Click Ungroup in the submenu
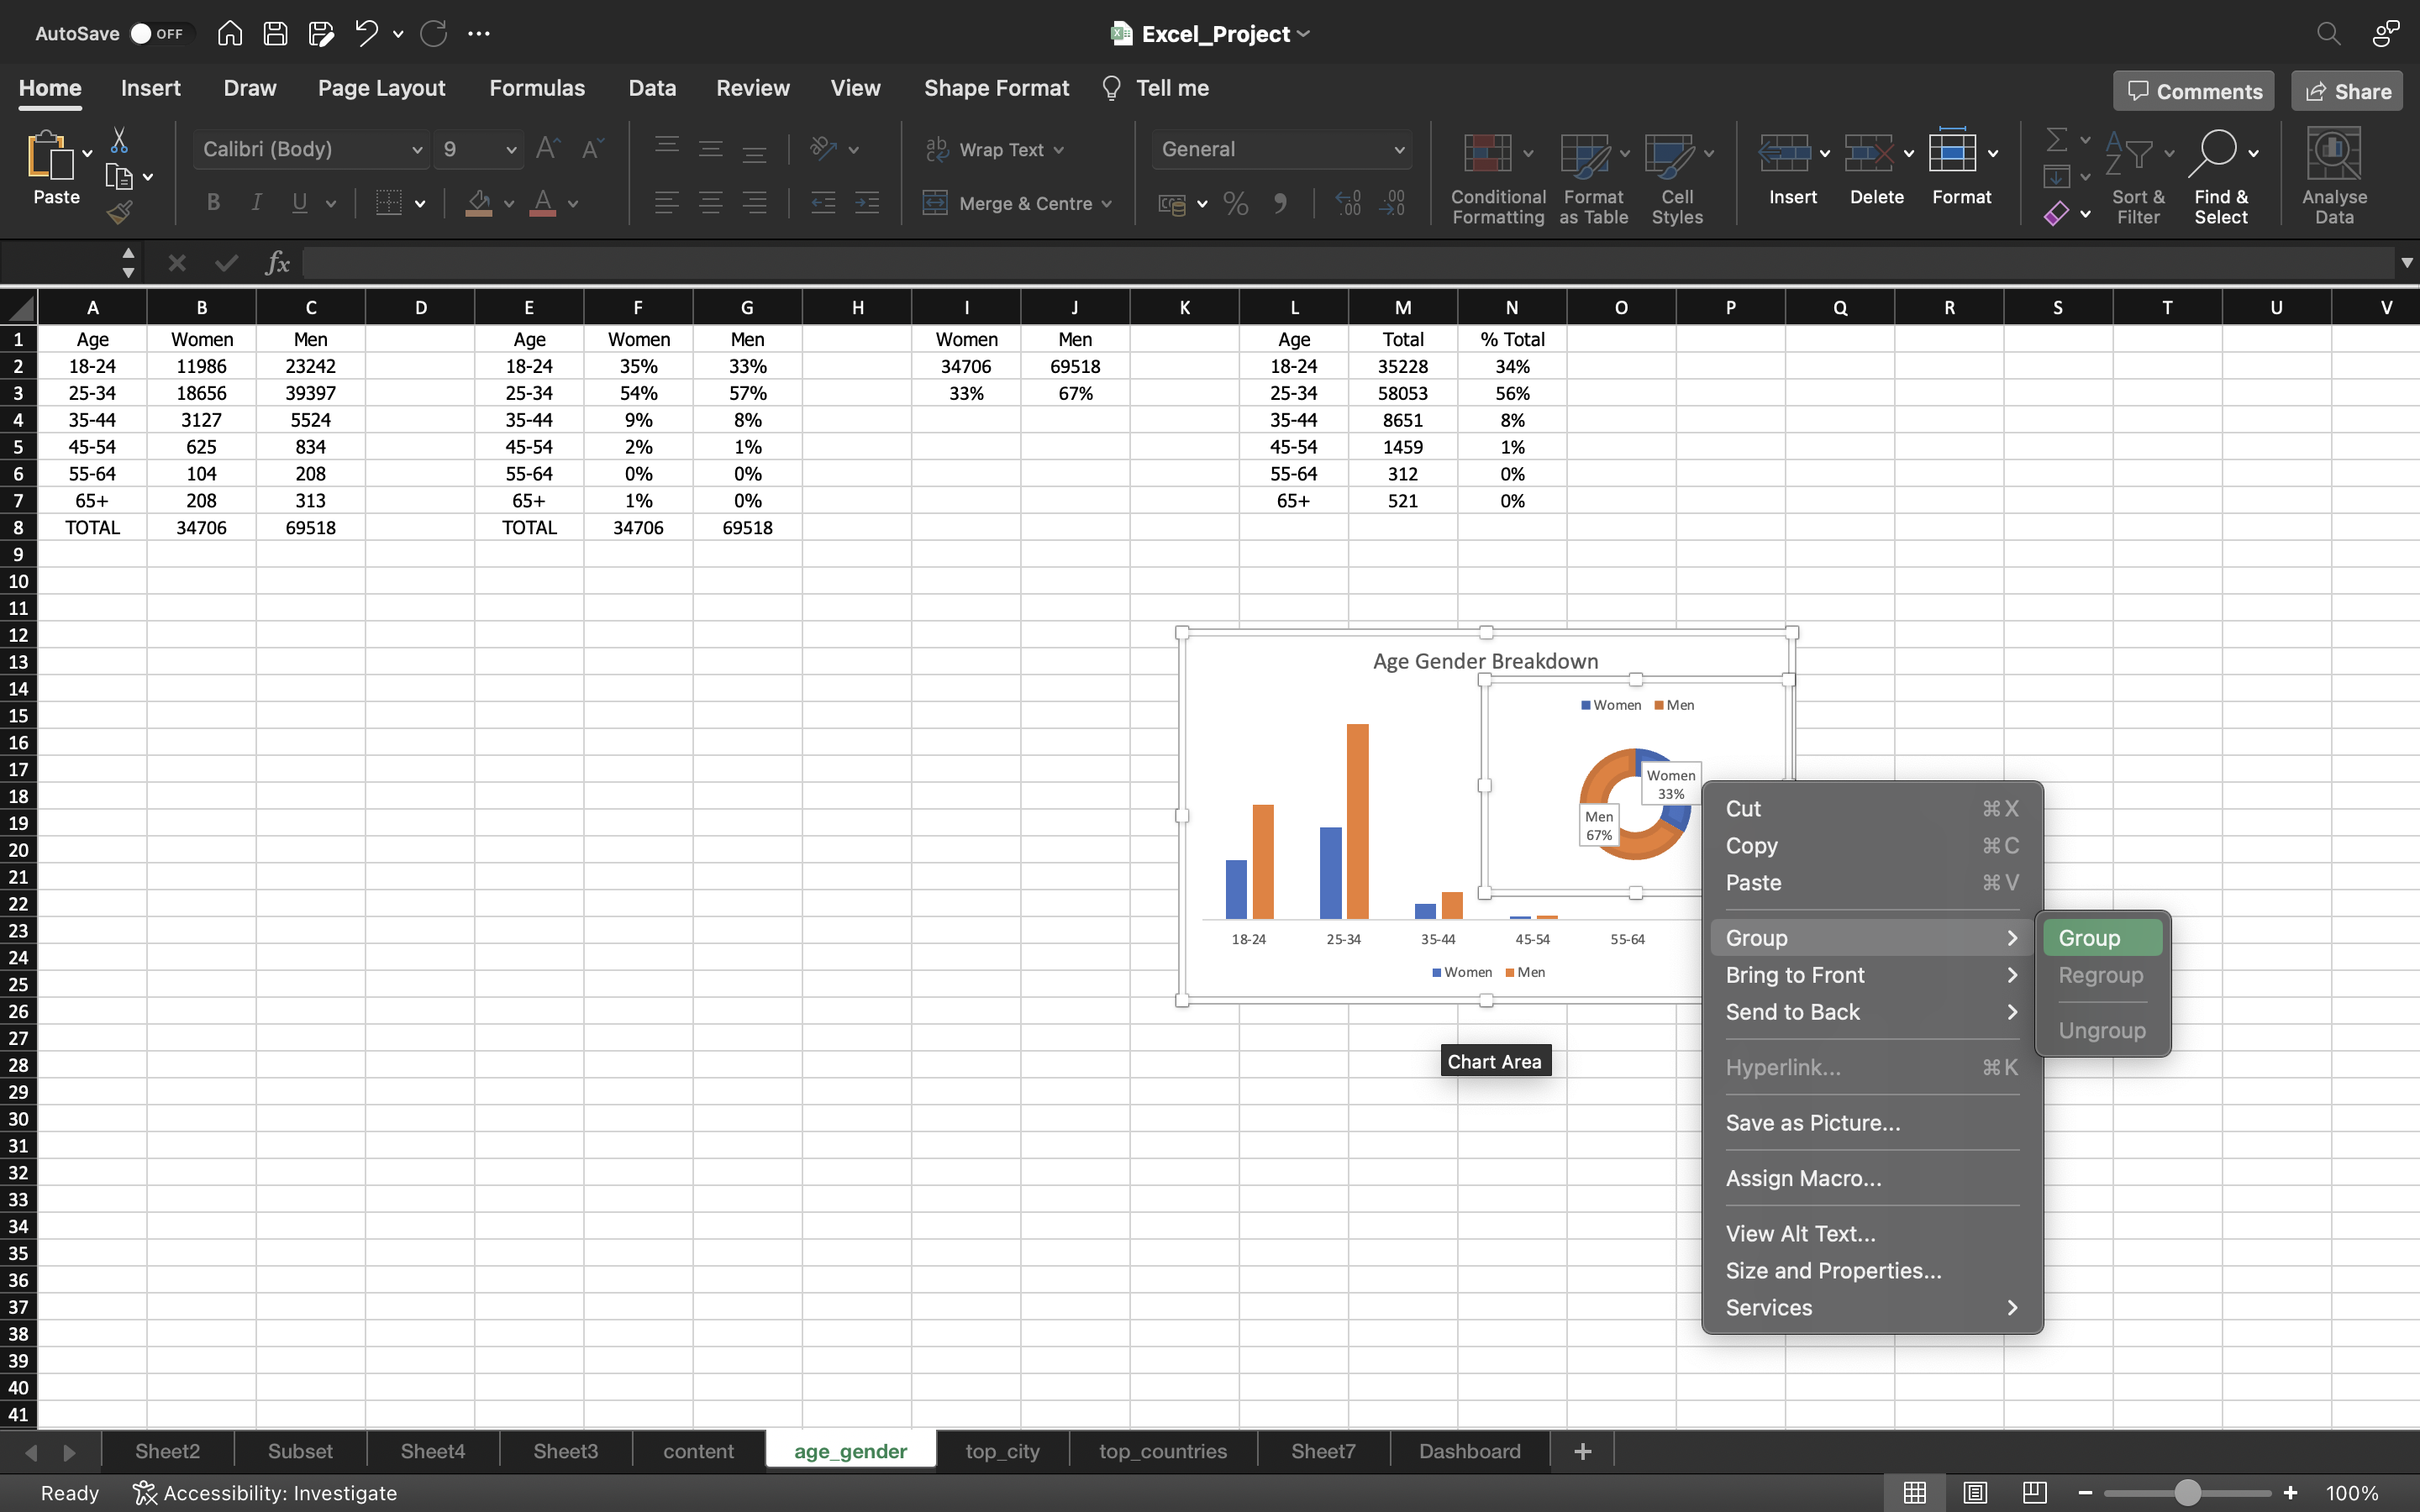The width and height of the screenshot is (2420, 1512). (2103, 1030)
